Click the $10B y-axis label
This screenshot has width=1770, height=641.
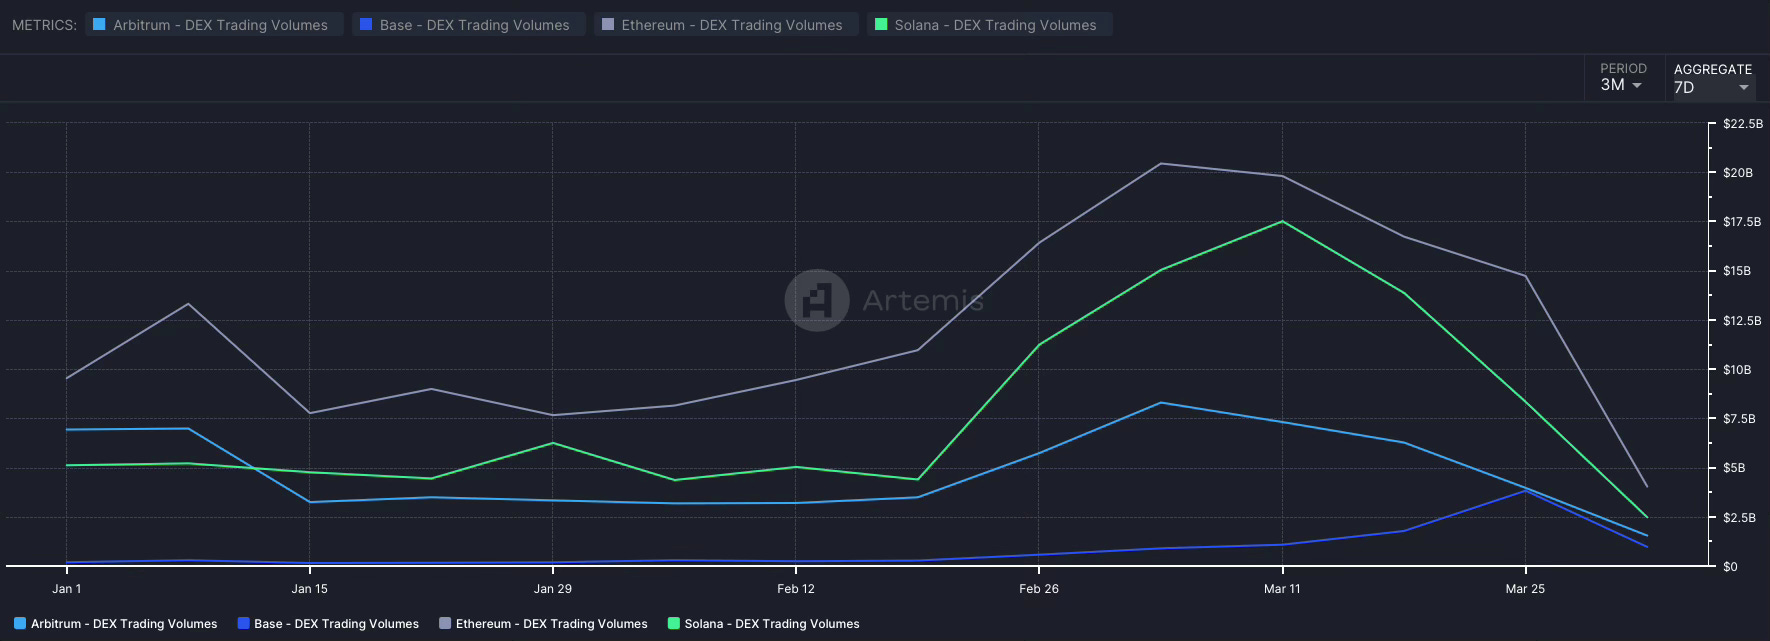[1737, 370]
